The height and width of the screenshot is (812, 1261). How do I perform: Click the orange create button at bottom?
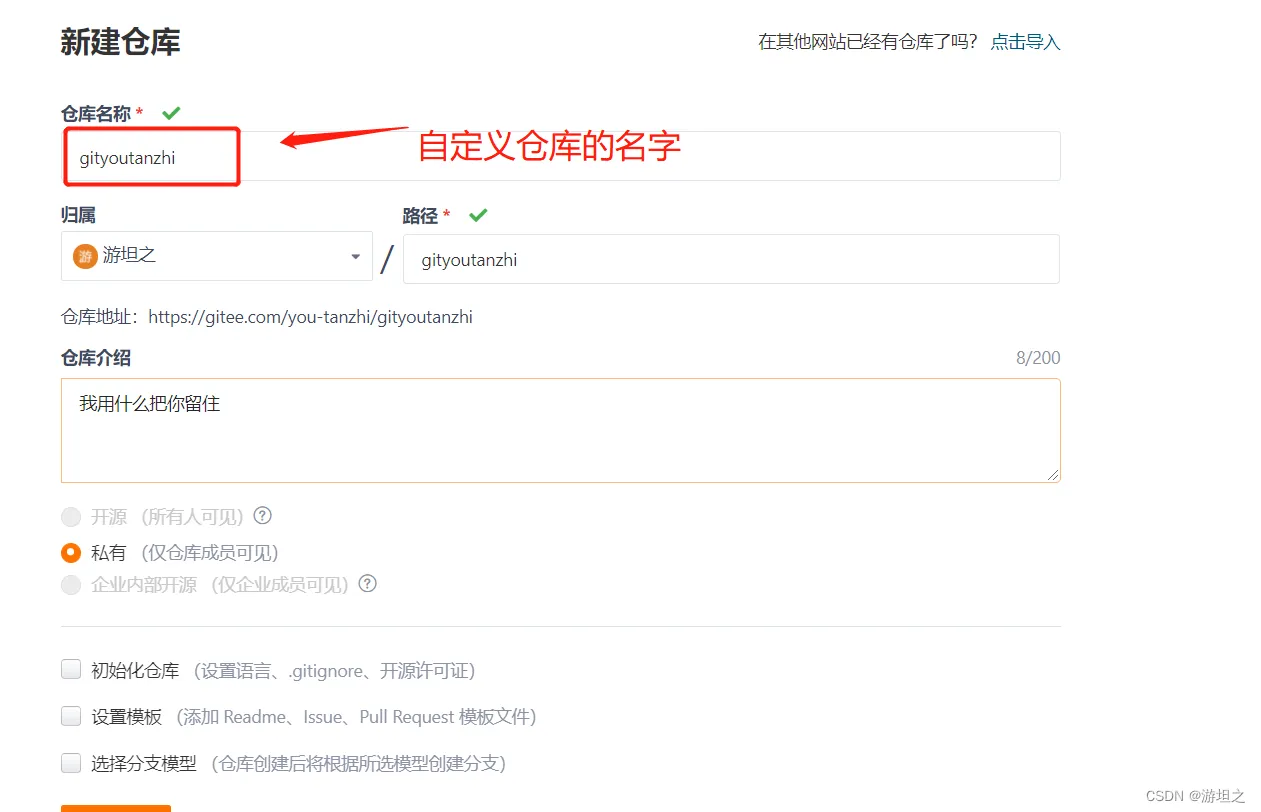pyautogui.click(x=116, y=808)
